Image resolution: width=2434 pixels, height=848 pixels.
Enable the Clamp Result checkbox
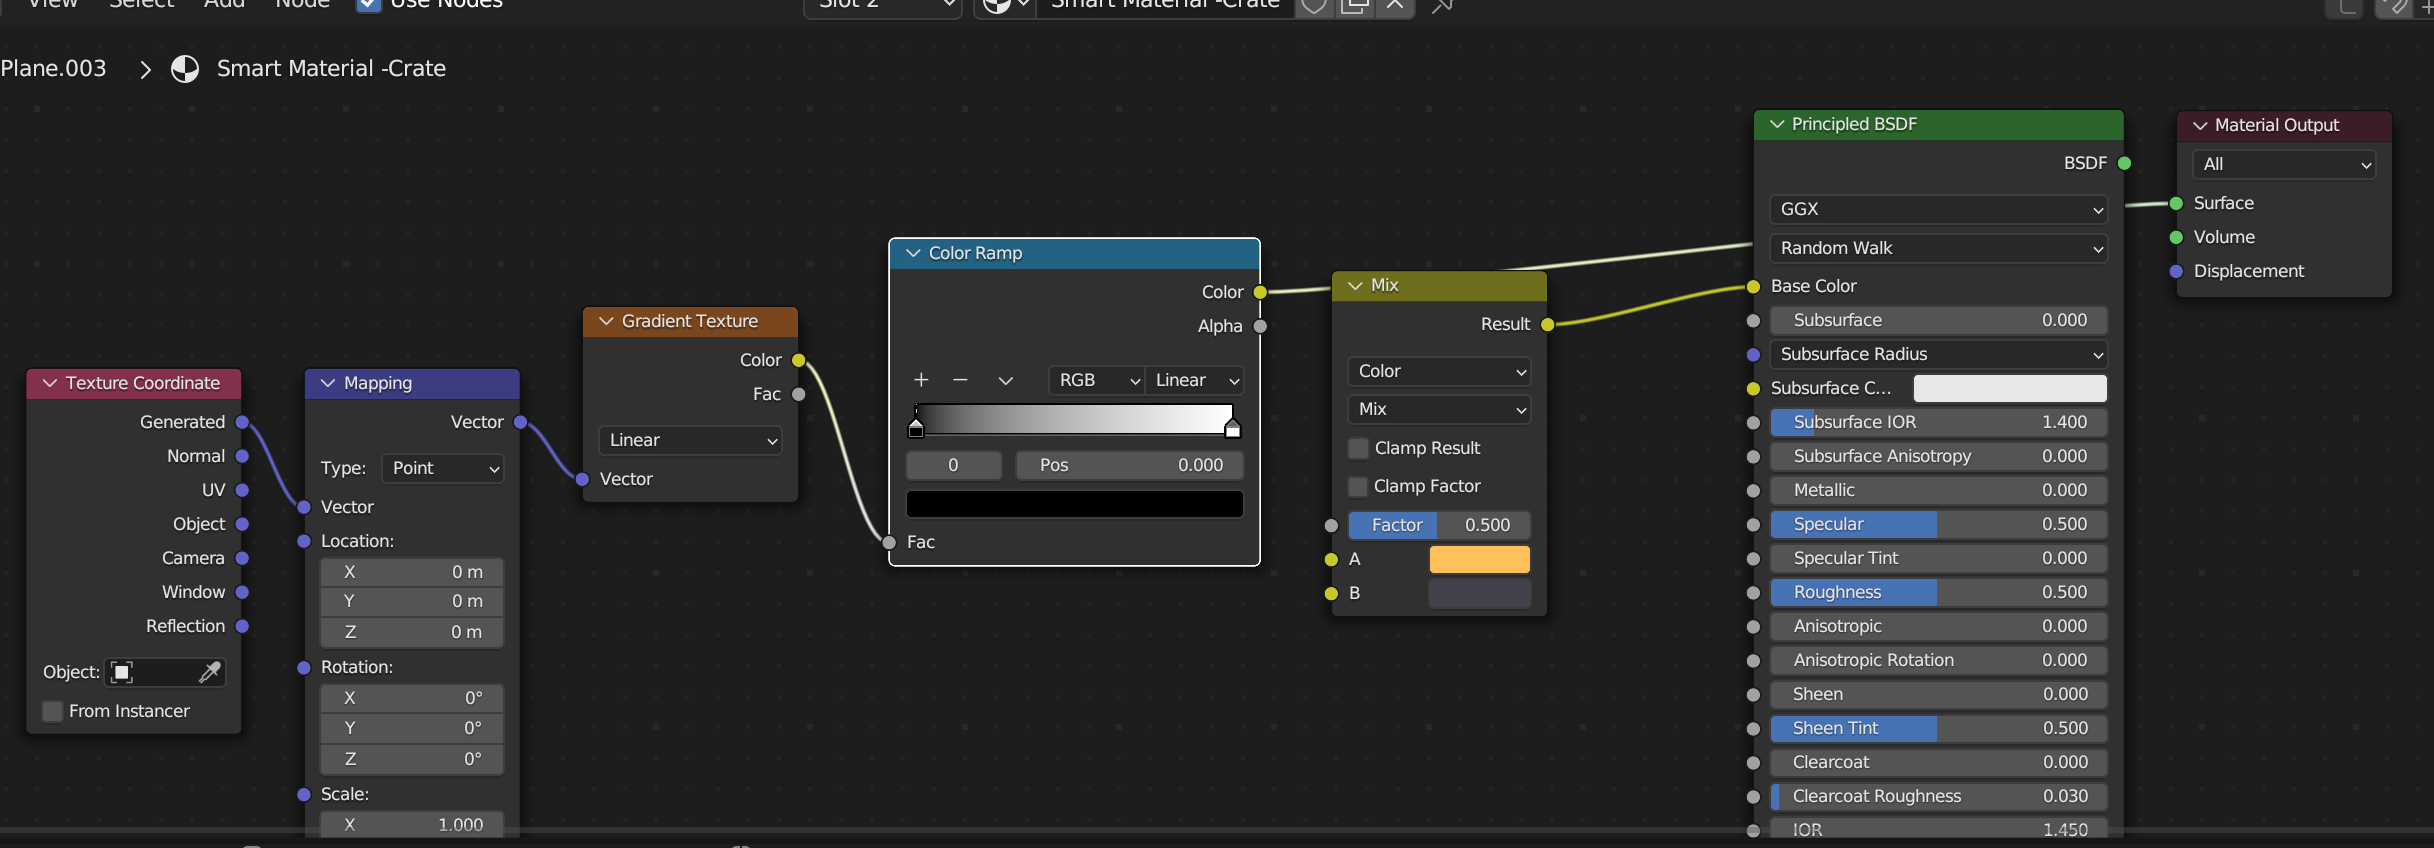1358,448
